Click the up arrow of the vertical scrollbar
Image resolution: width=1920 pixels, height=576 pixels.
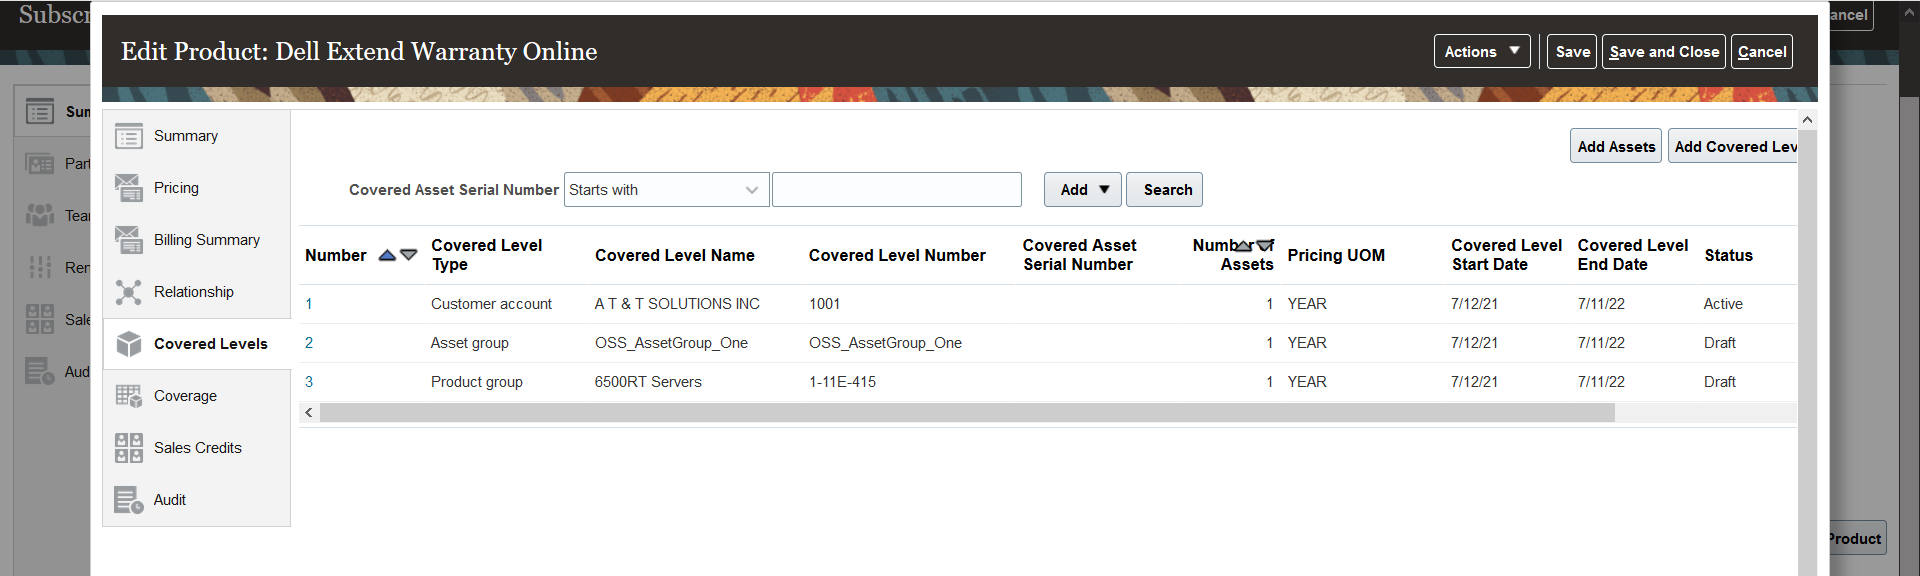click(1807, 120)
